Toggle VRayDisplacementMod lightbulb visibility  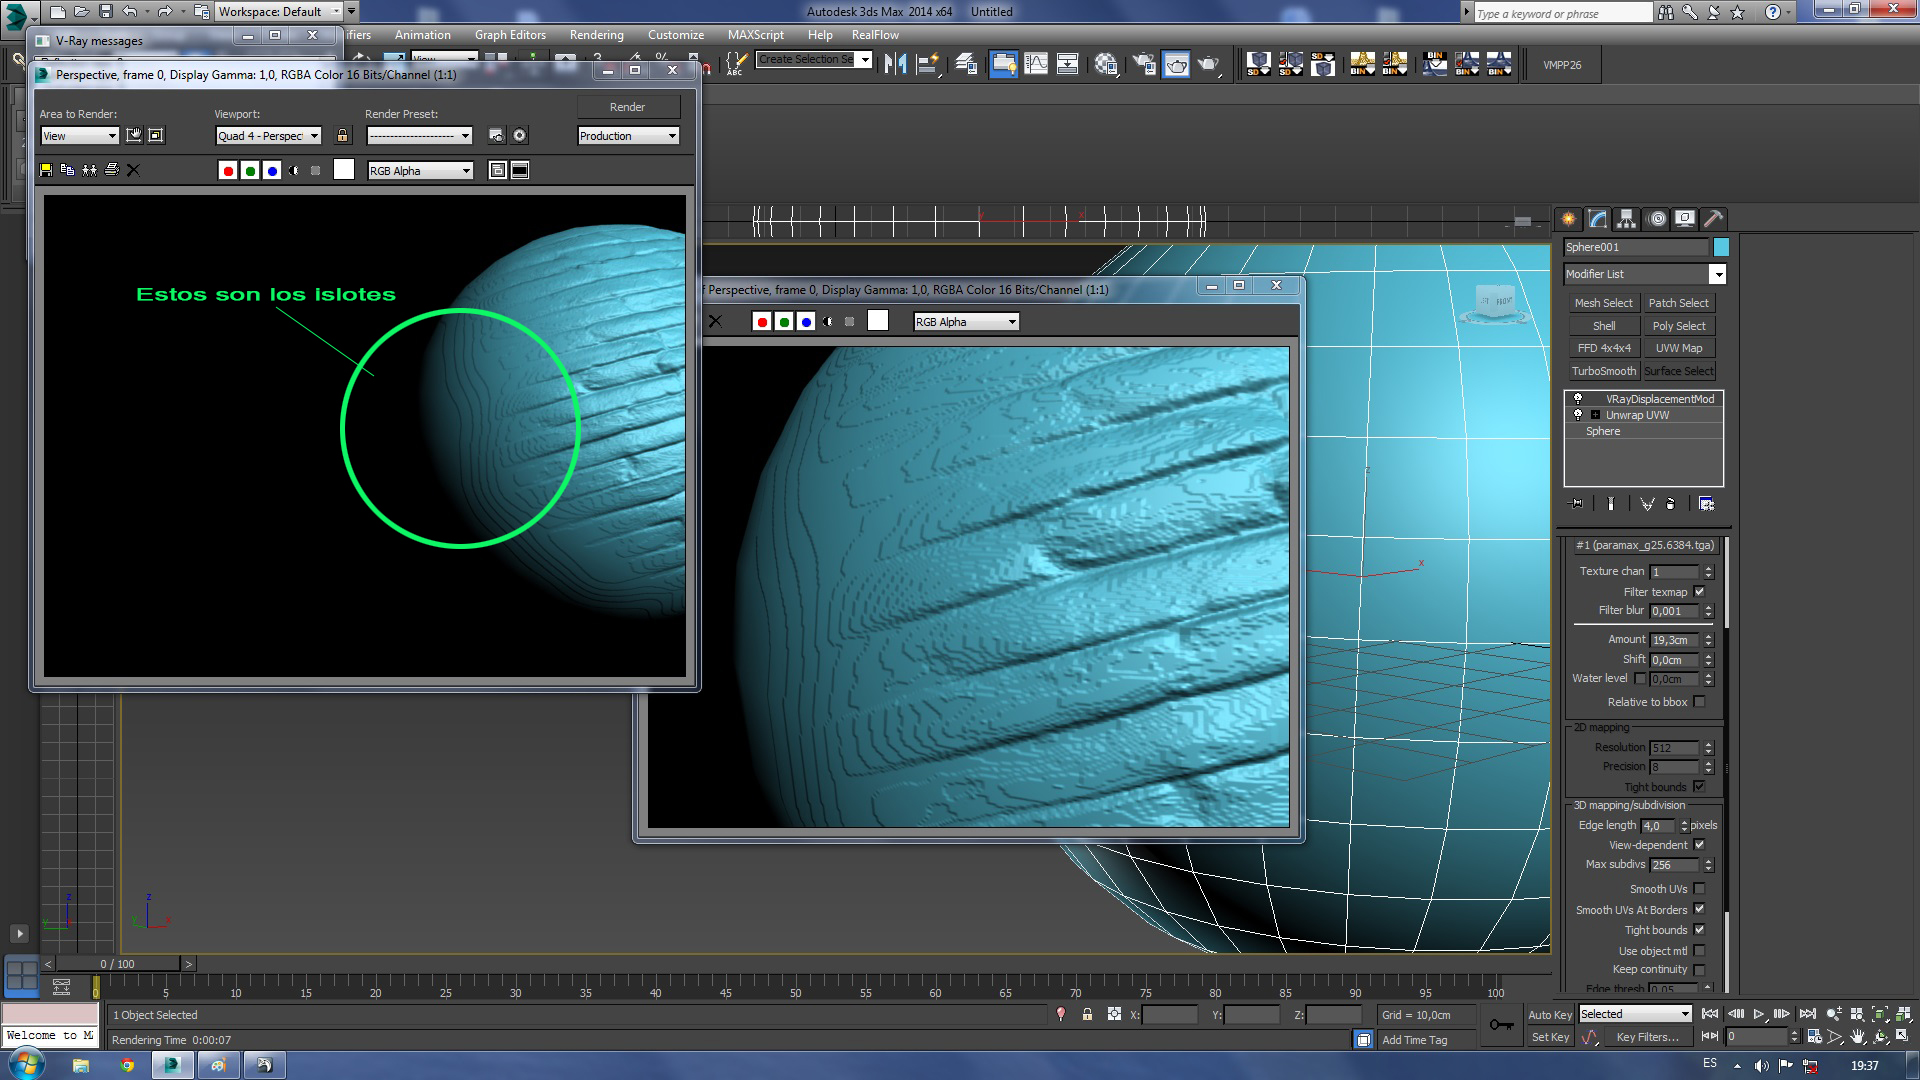coord(1578,399)
